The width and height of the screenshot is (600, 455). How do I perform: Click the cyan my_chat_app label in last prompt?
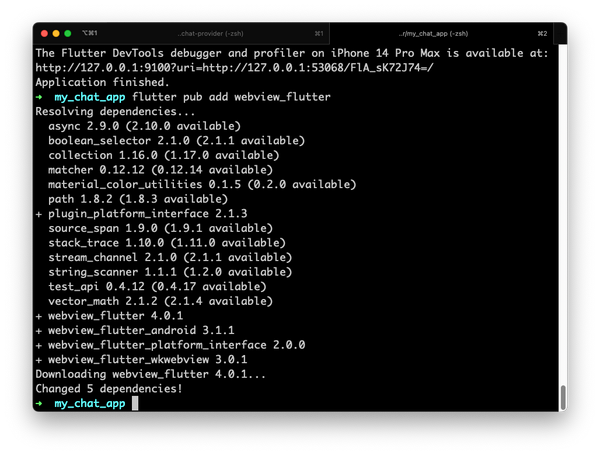coord(90,404)
